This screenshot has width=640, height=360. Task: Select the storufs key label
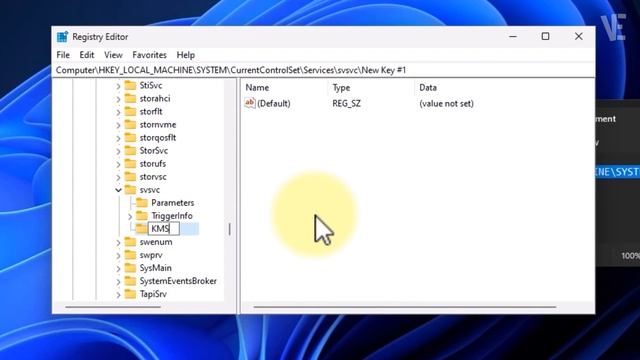click(x=153, y=164)
